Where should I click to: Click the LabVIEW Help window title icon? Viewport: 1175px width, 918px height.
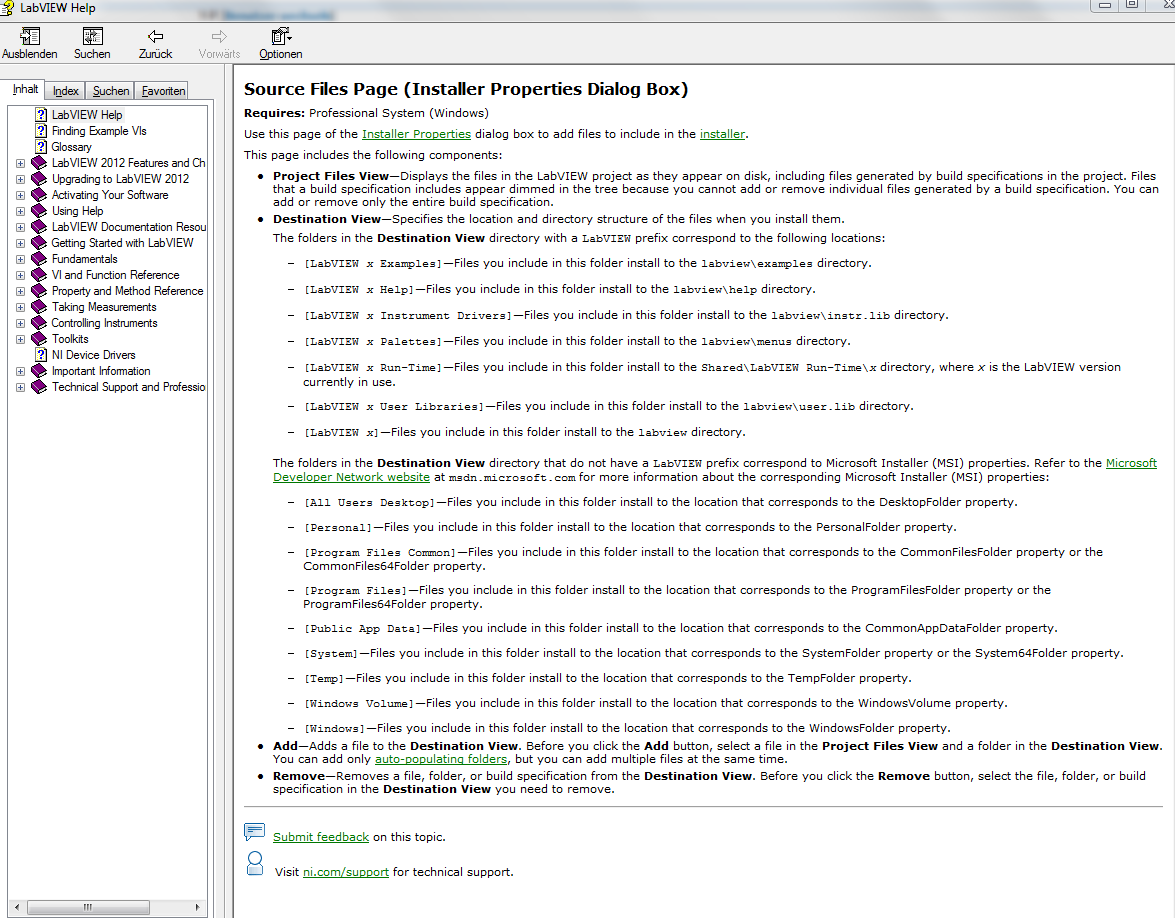click(7, 8)
